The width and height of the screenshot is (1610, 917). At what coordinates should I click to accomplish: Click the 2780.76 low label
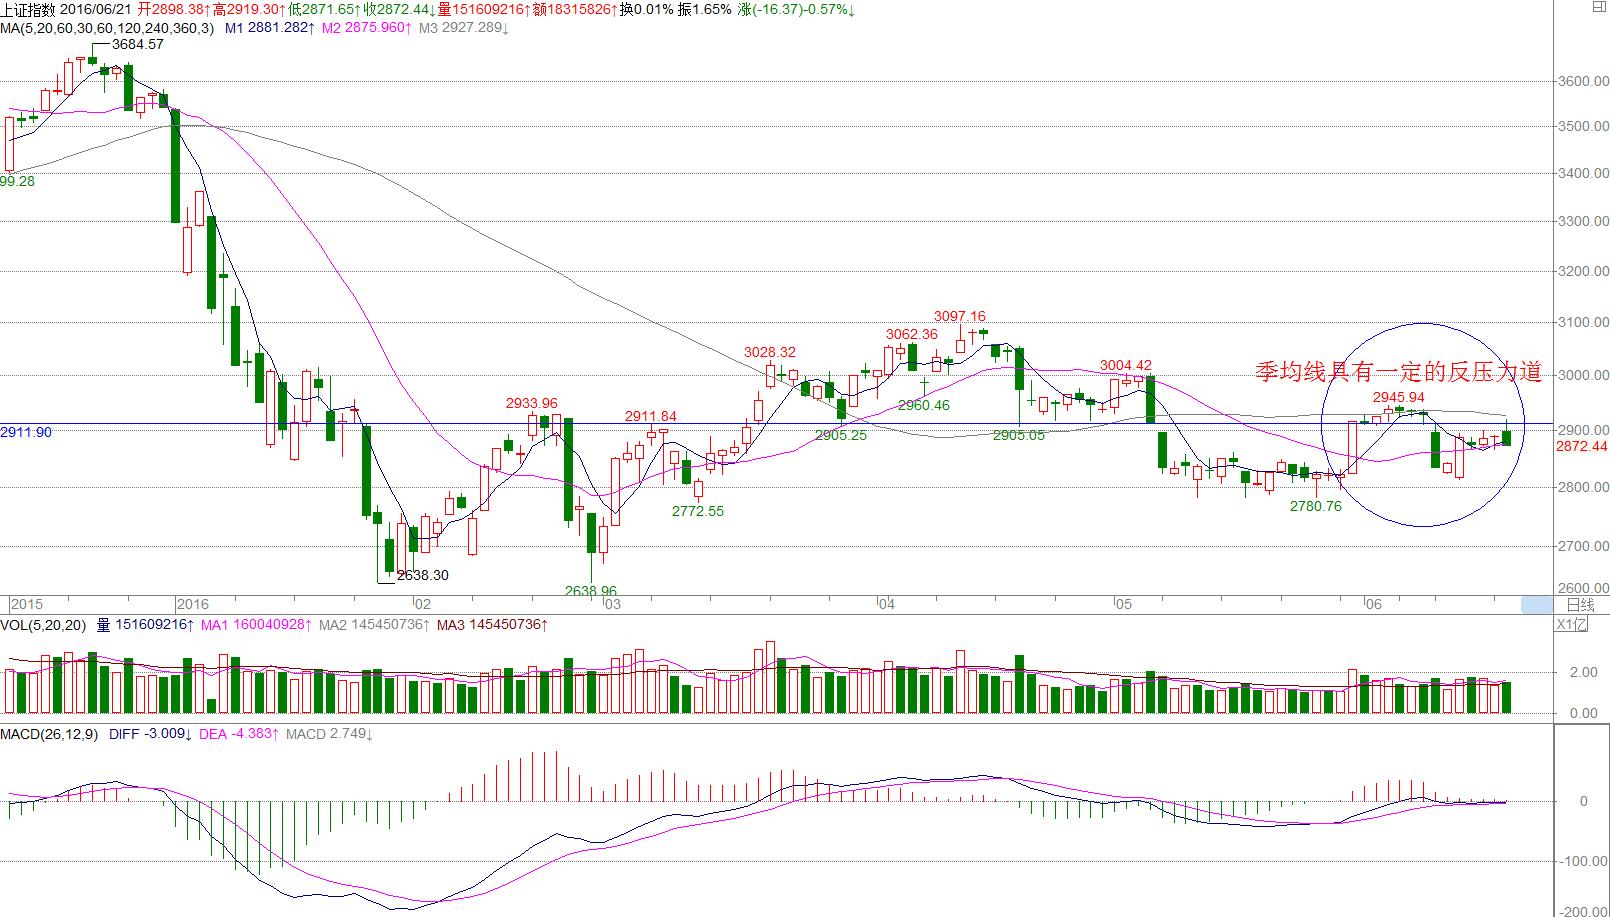(1316, 506)
